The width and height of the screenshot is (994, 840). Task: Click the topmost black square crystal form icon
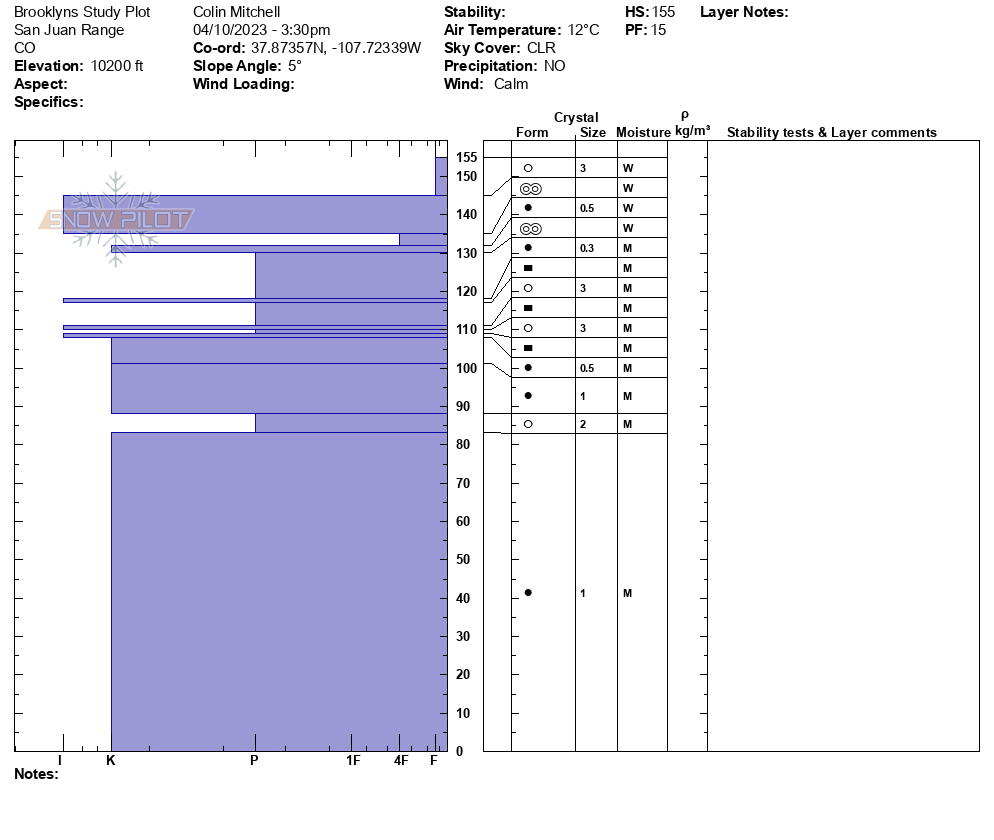[x=528, y=268]
